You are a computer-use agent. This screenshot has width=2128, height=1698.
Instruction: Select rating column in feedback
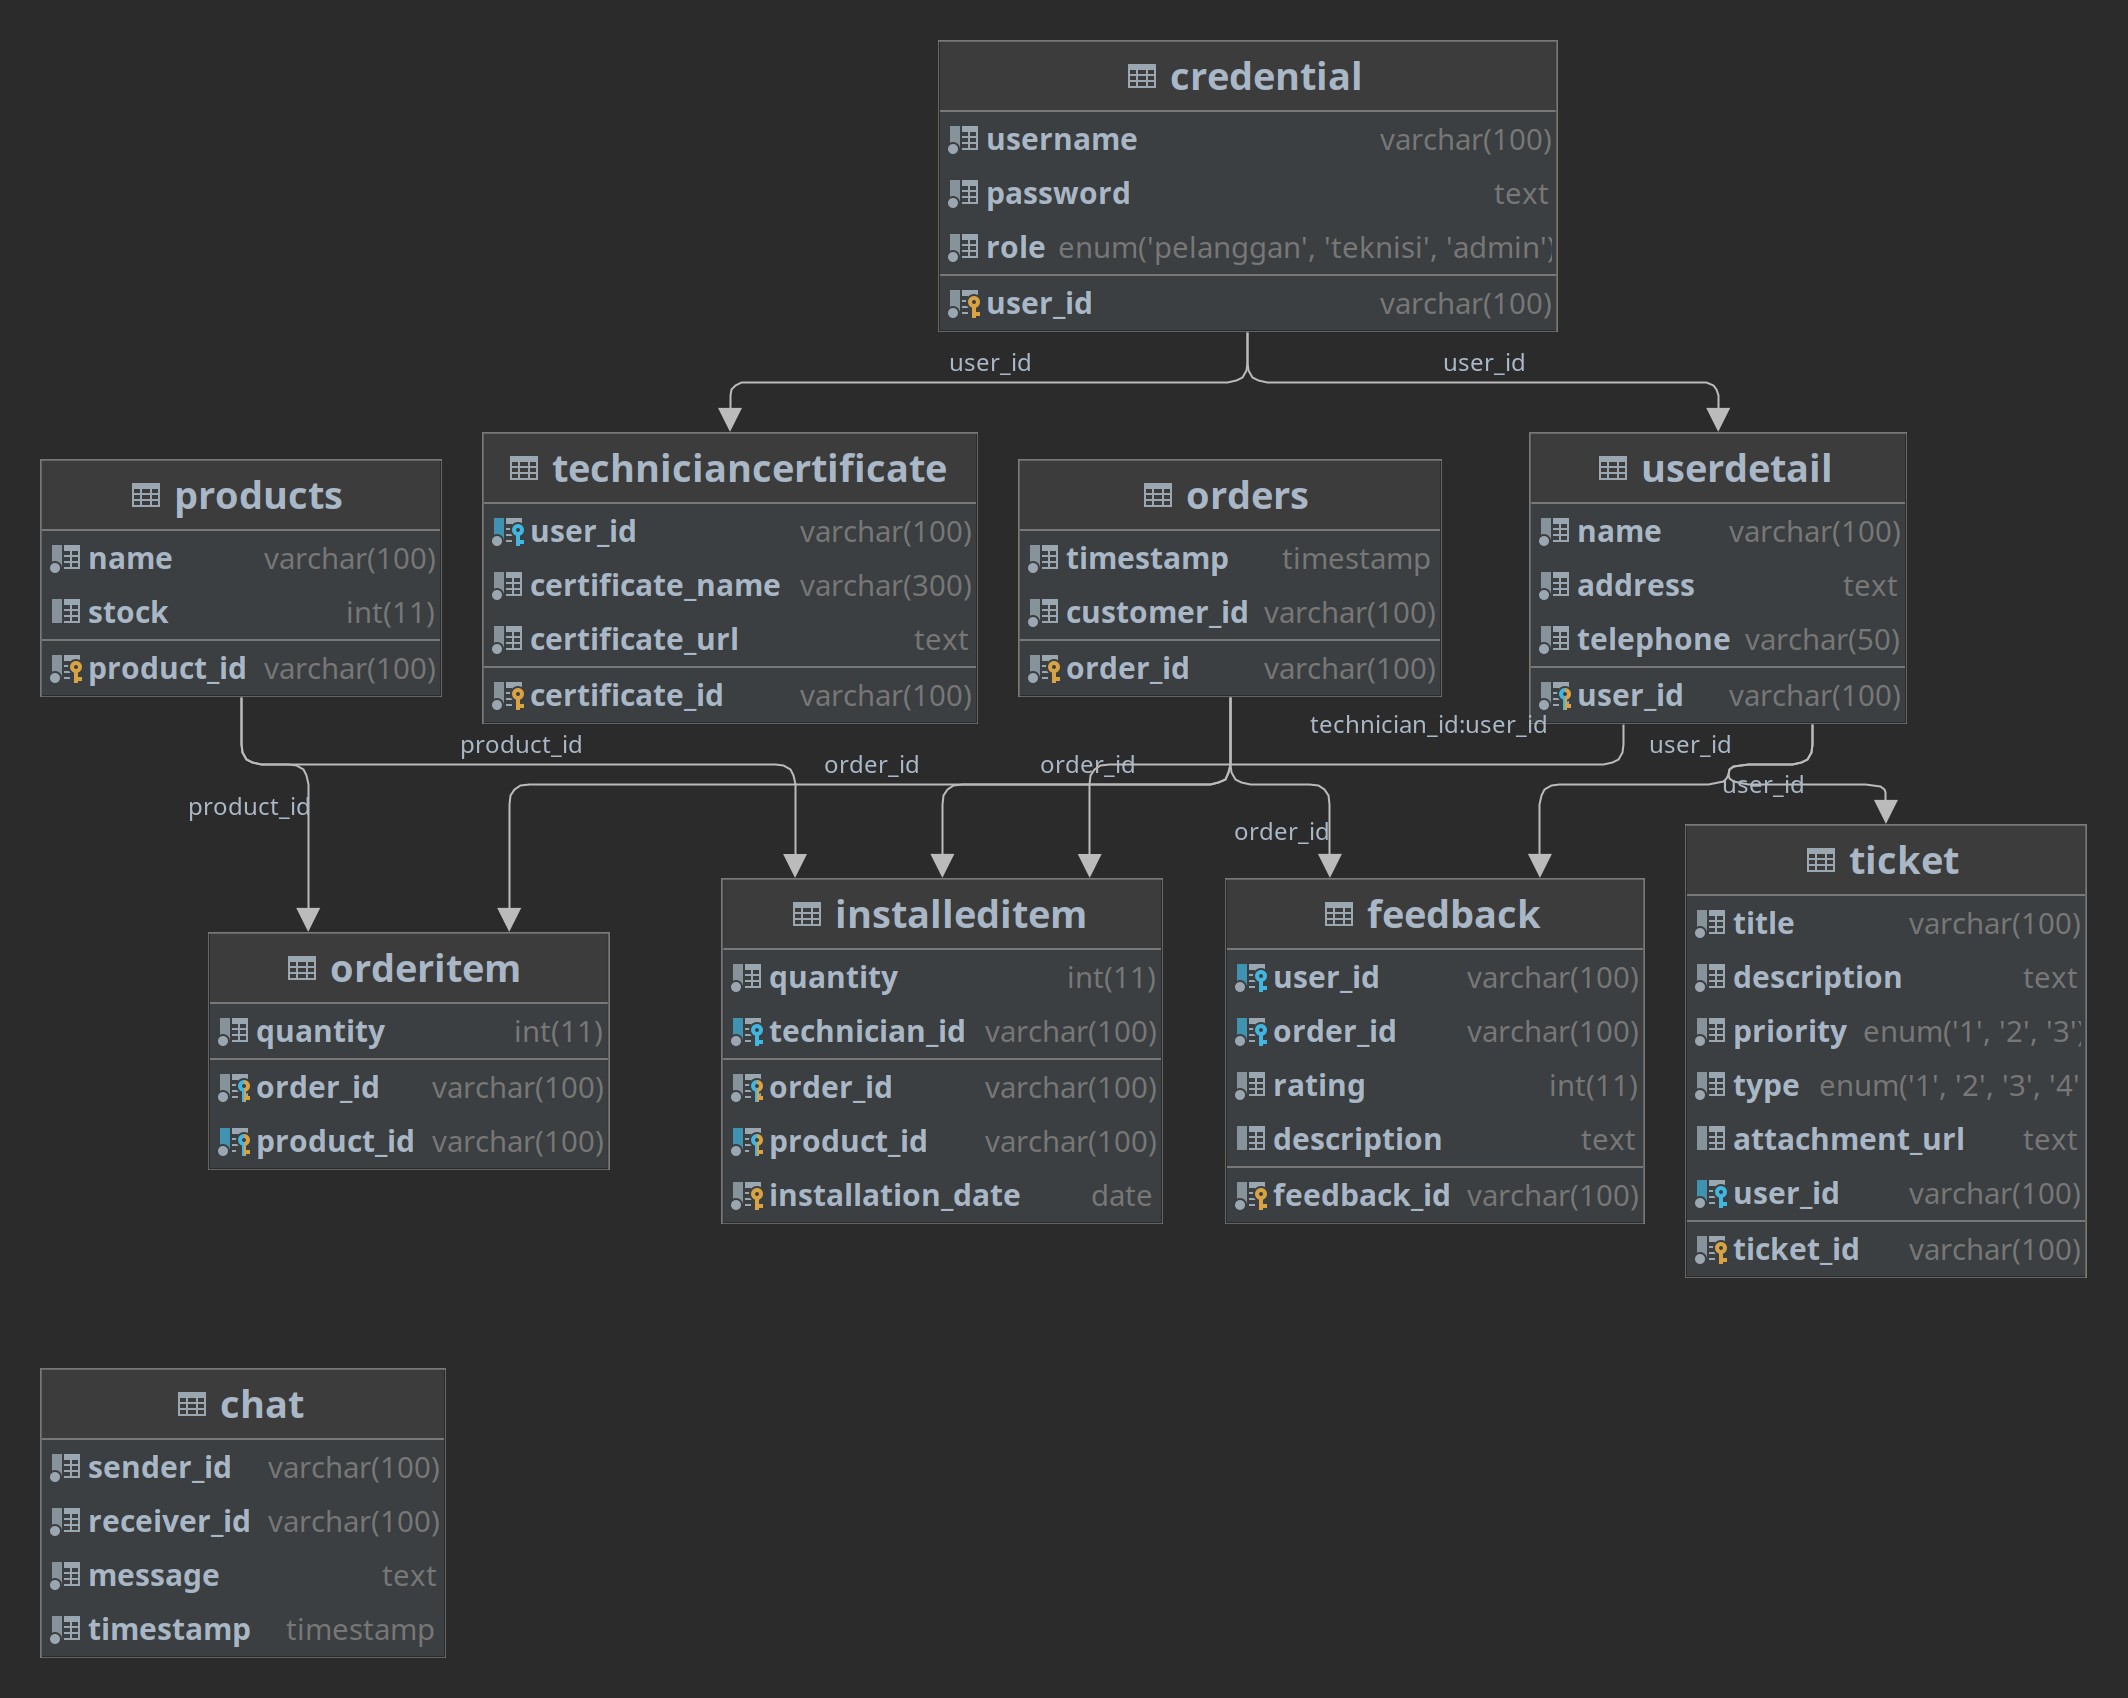(x=1435, y=1086)
